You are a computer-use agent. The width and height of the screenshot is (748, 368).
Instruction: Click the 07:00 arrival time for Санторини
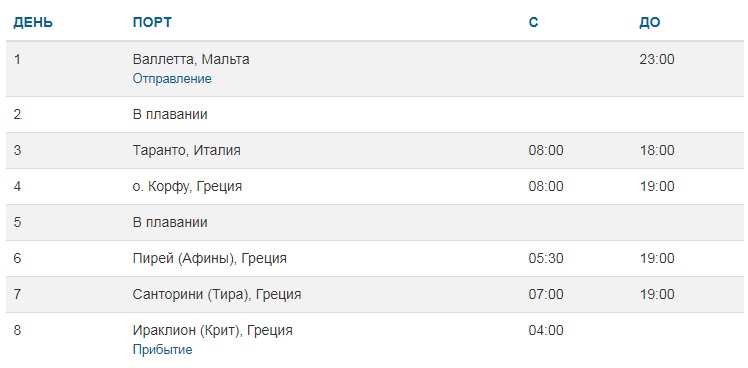point(546,294)
